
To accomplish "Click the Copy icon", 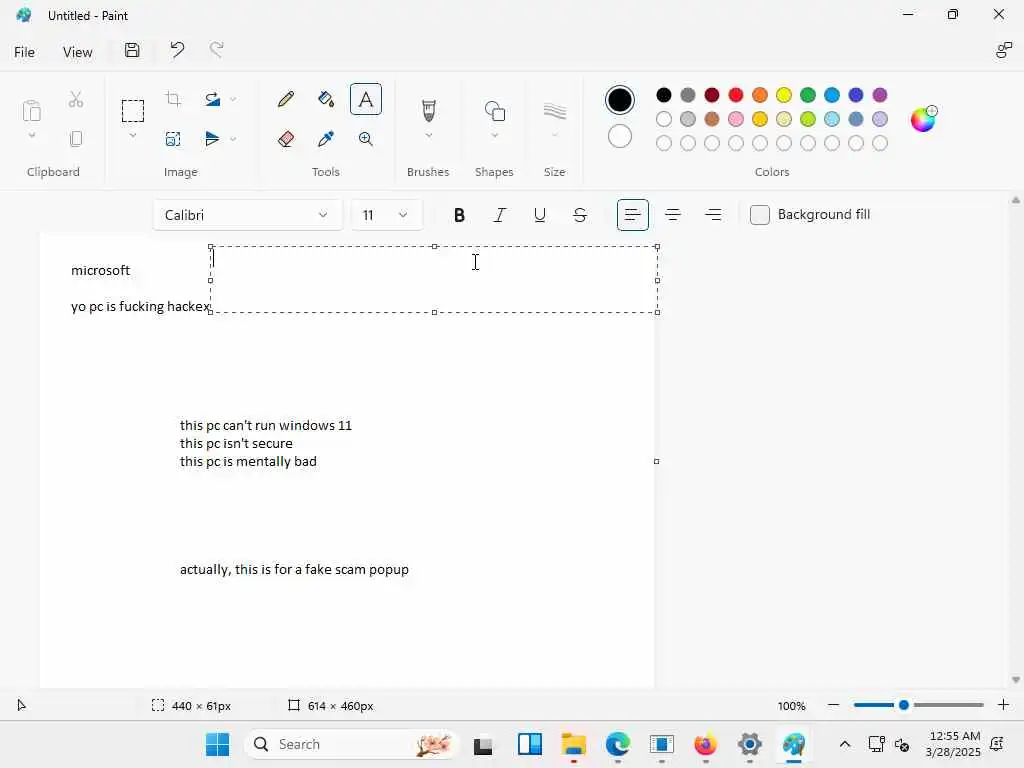I will (76, 139).
